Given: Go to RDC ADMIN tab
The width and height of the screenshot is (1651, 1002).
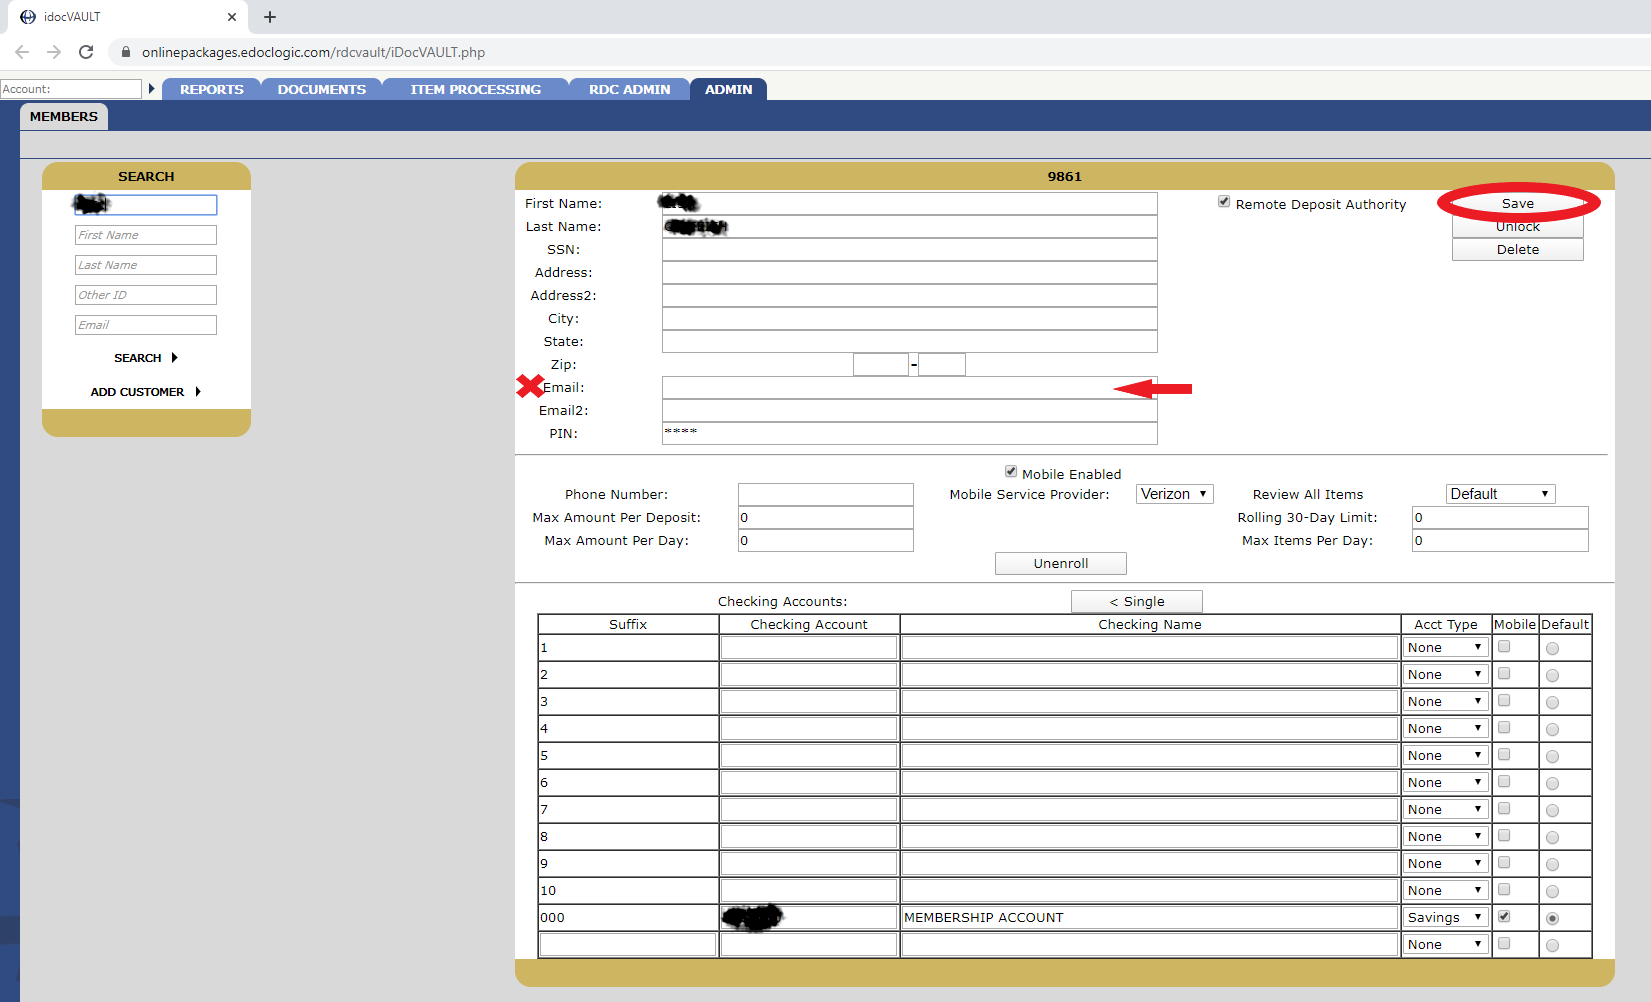Looking at the screenshot, I should pos(630,89).
